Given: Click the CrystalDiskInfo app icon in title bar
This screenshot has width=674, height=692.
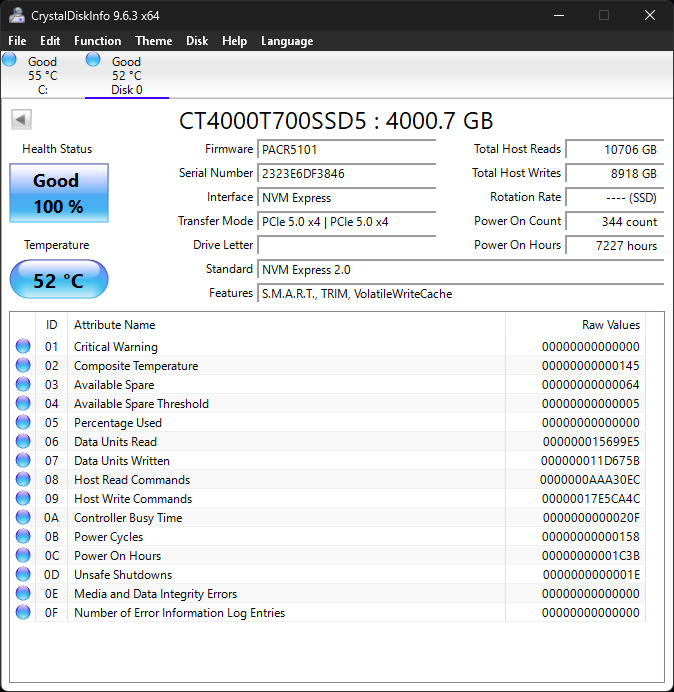Looking at the screenshot, I should (x=17, y=15).
